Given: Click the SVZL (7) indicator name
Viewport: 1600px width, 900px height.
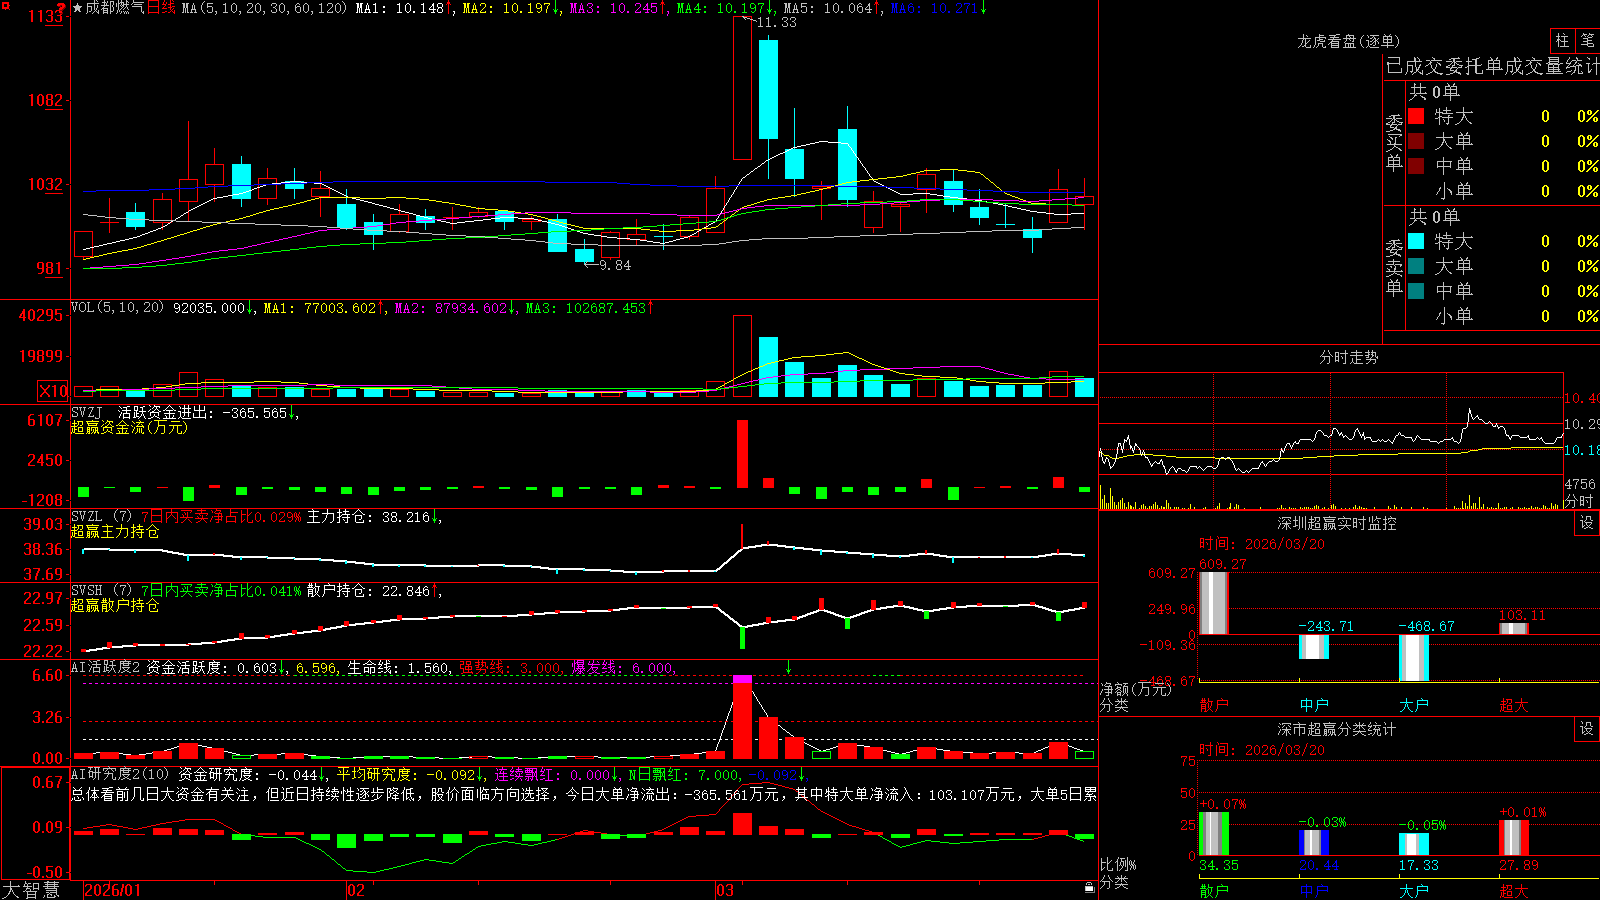Looking at the screenshot, I should 101,517.
